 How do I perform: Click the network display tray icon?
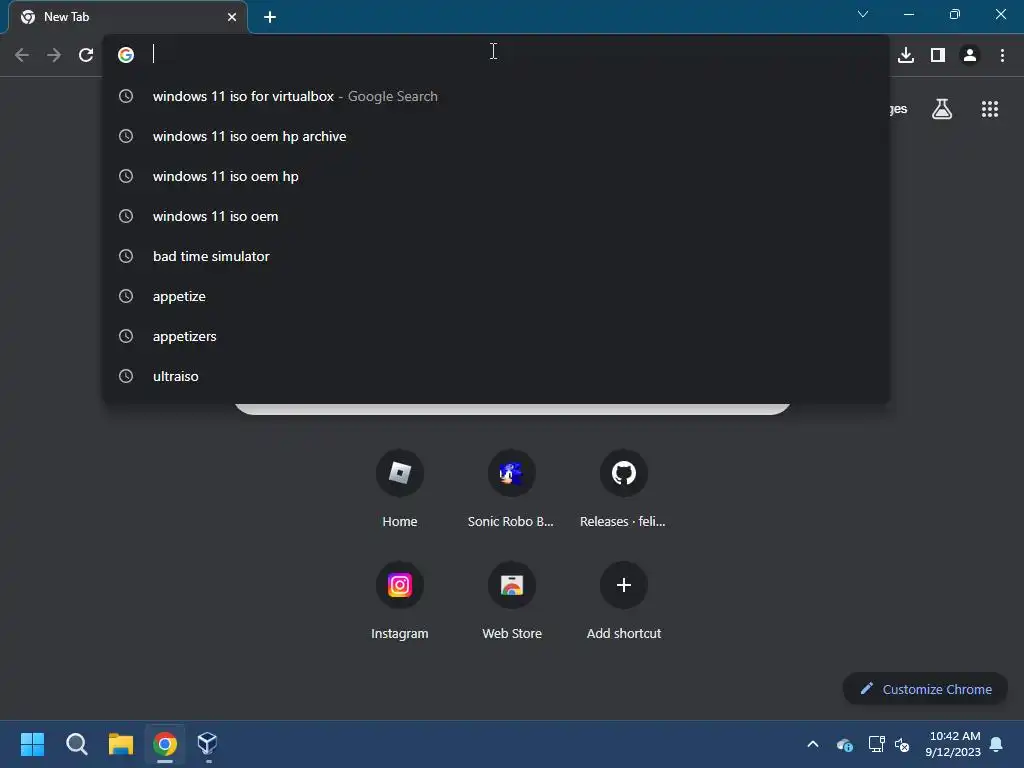point(876,744)
